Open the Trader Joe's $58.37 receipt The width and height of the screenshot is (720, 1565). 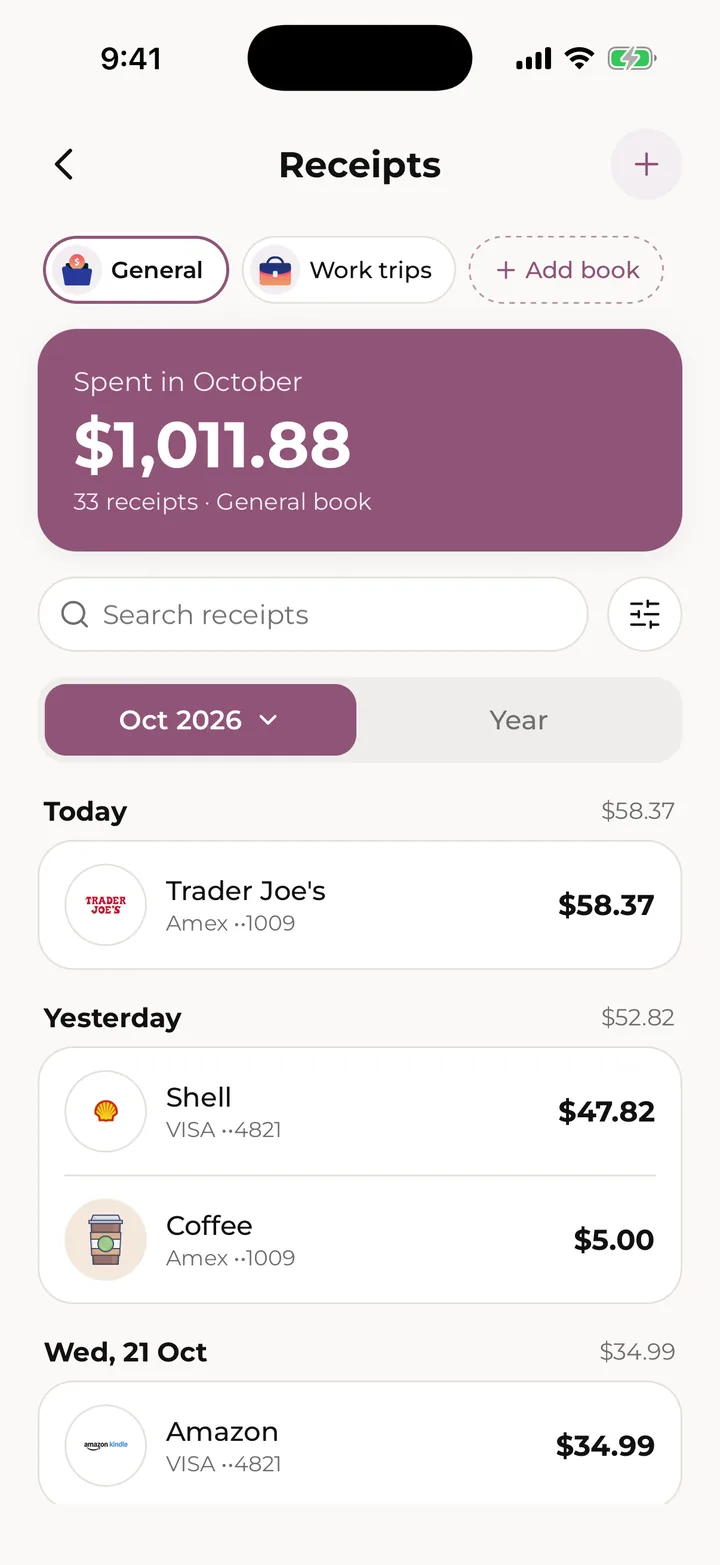point(360,905)
